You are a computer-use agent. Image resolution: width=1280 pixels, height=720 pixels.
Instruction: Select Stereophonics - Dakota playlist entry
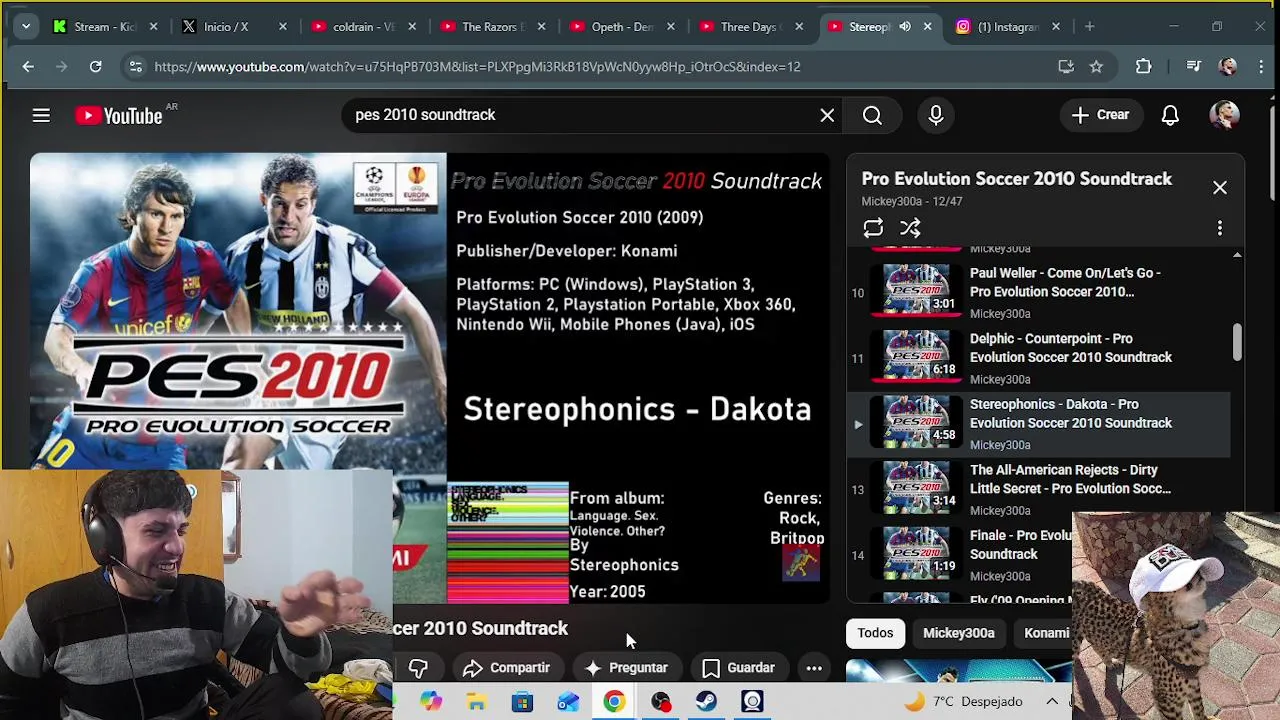click(1040, 424)
